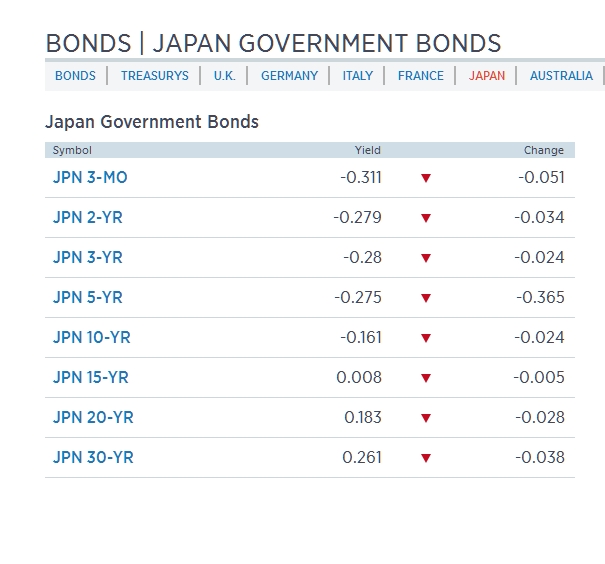Click the red down arrow for JPN 15-YR
The height and width of the screenshot is (564, 605).
click(425, 378)
